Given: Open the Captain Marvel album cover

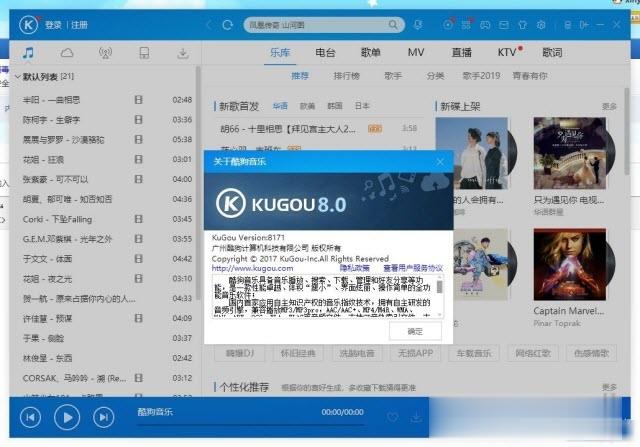Looking at the screenshot, I should (x=570, y=265).
